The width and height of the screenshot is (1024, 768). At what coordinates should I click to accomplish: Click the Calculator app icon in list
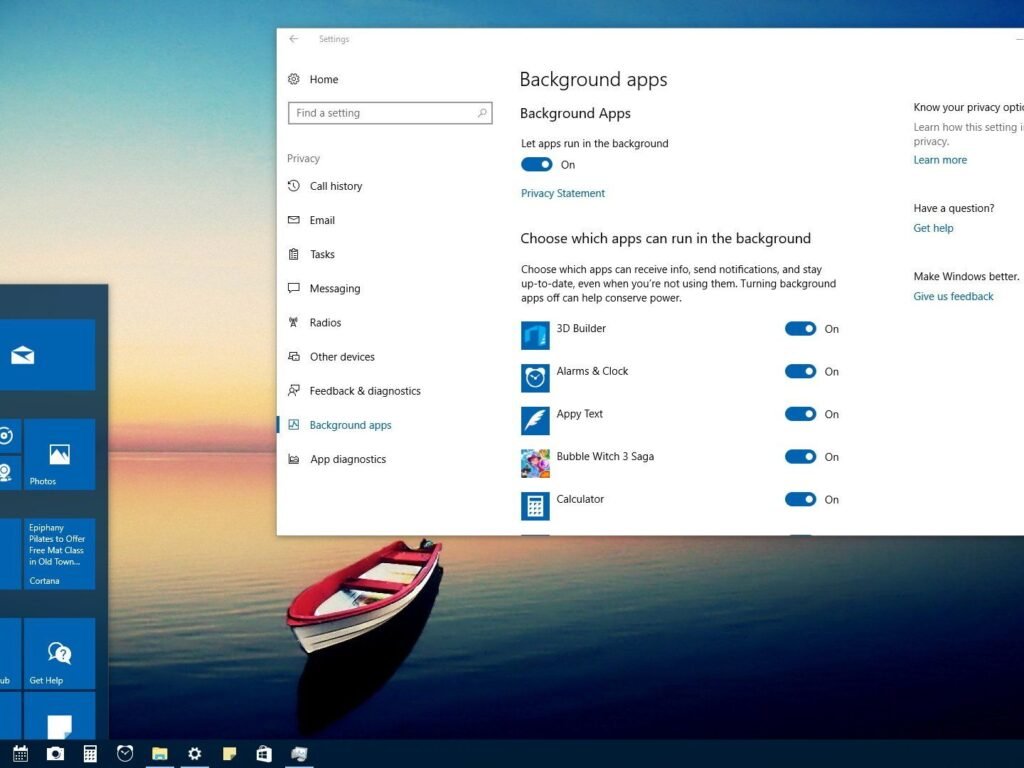pos(535,506)
